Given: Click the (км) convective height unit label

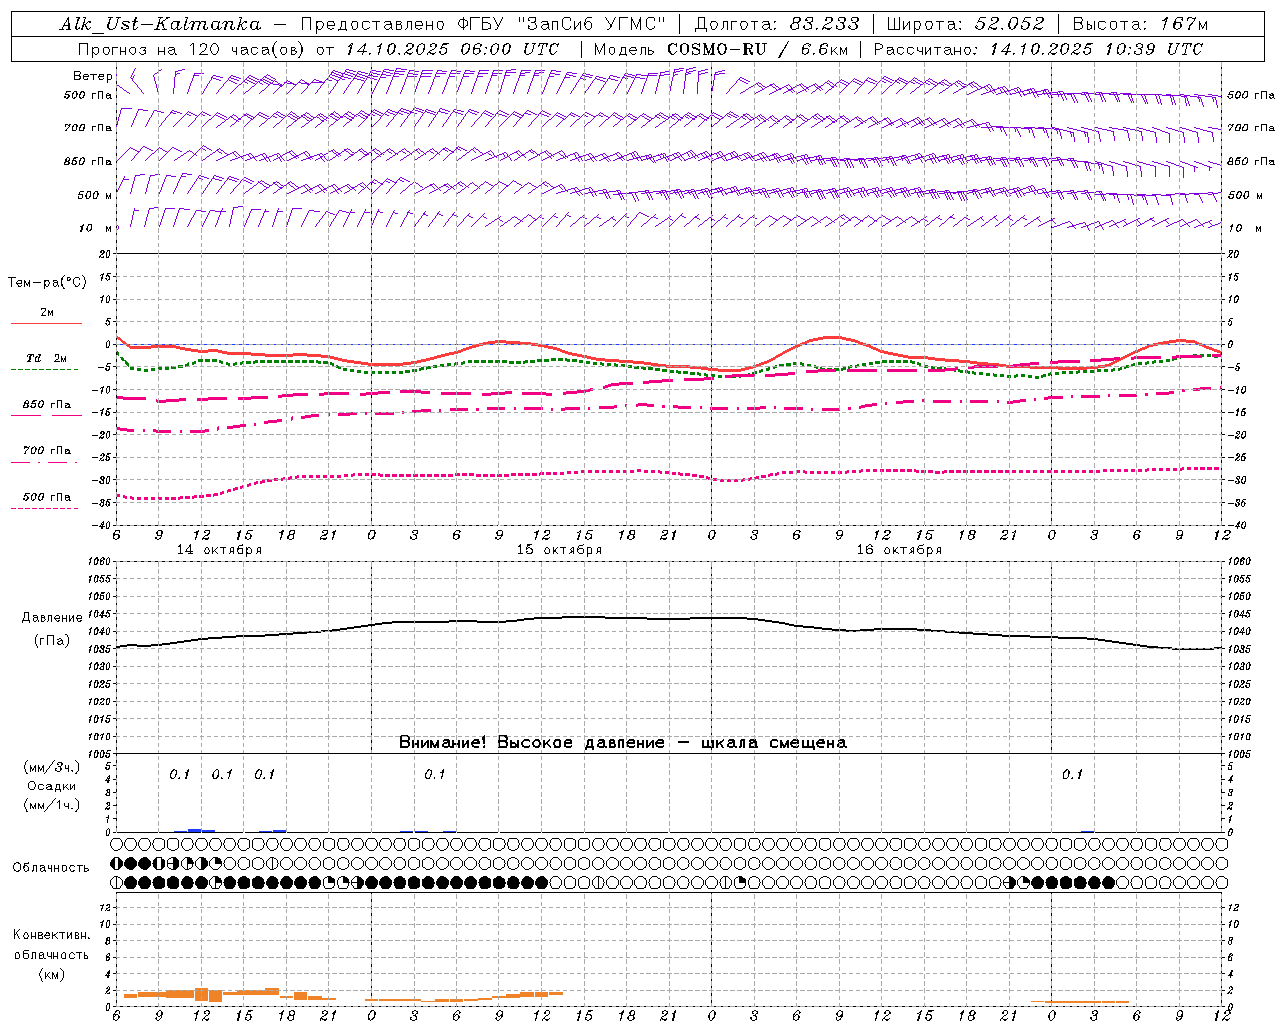Looking at the screenshot, I should point(51,974).
